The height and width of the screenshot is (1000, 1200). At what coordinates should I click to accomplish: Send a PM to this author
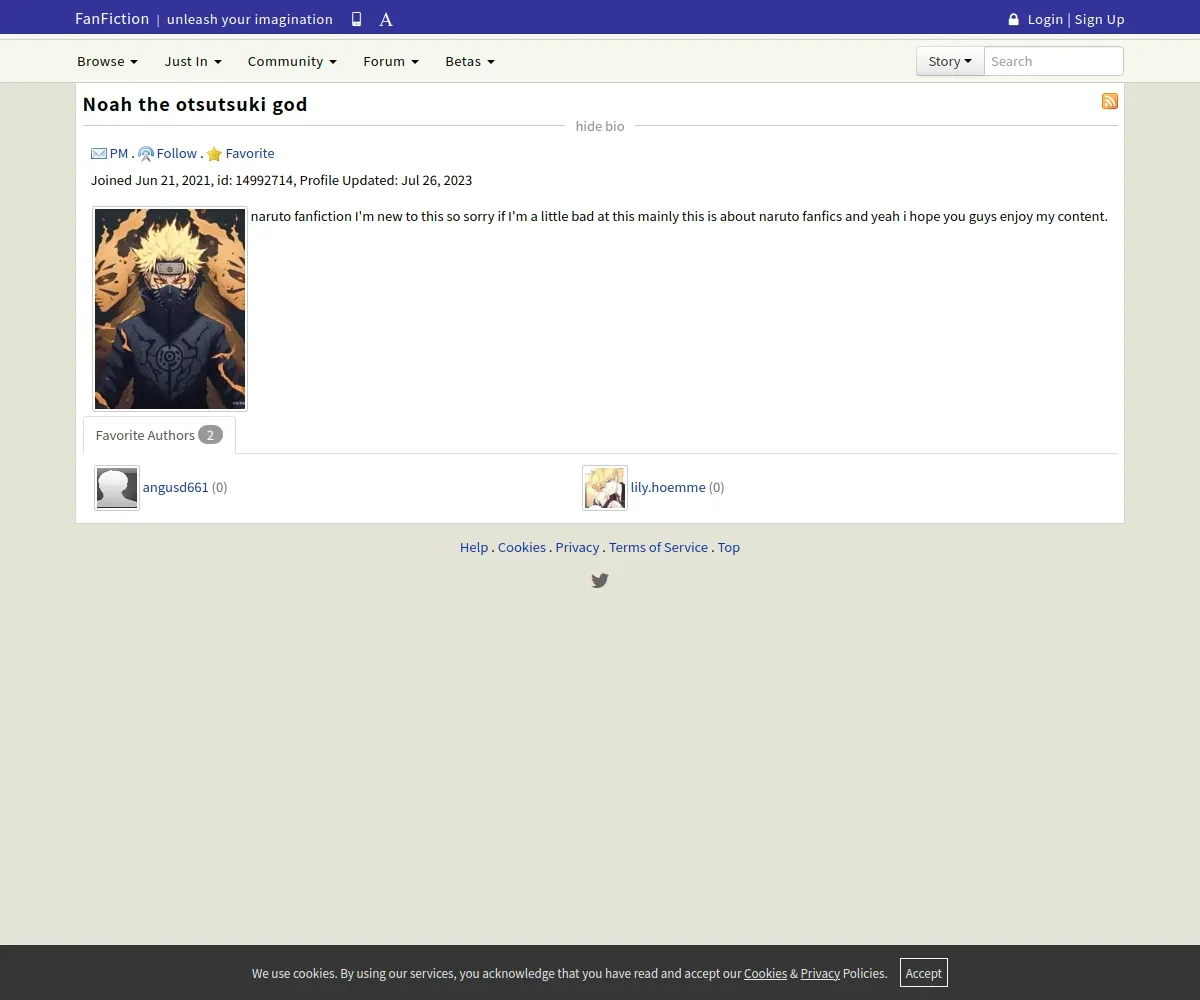[x=119, y=153]
